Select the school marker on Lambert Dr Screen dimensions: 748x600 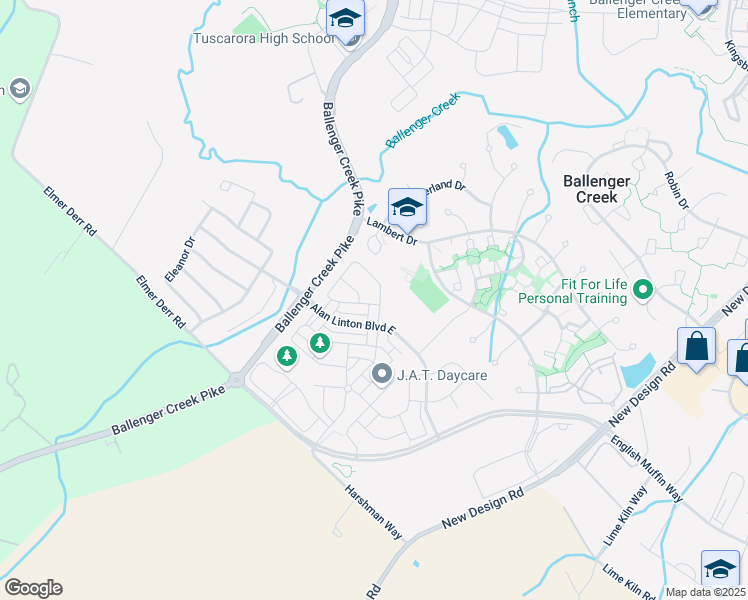coord(407,208)
